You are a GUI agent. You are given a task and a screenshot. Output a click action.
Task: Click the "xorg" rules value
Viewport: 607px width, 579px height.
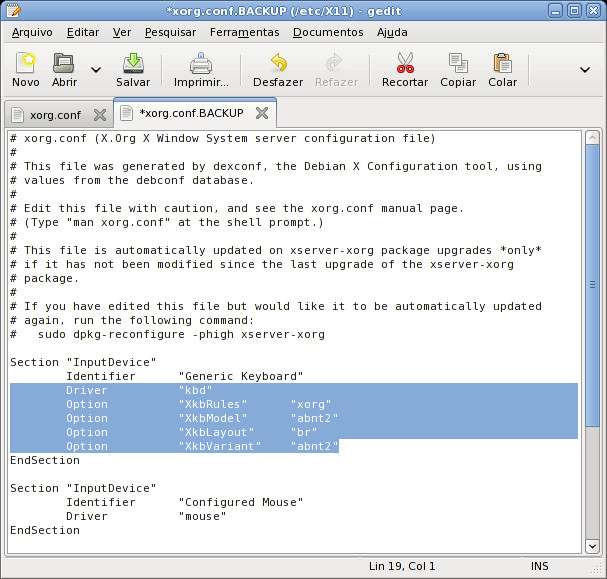[x=311, y=404]
